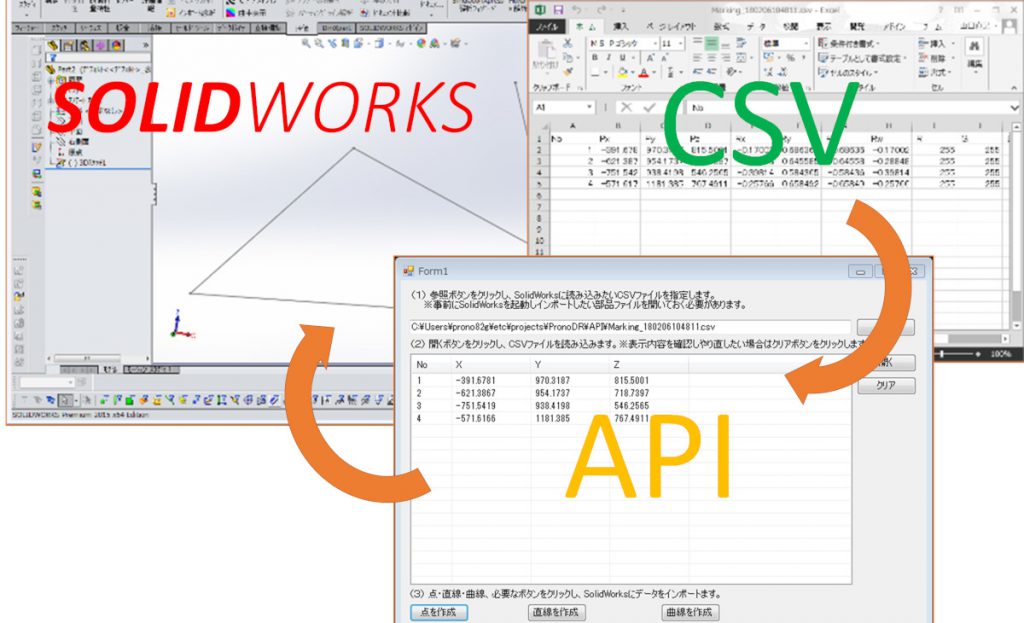Click Excel ribbon Insert cells (挿入) button

[935, 43]
